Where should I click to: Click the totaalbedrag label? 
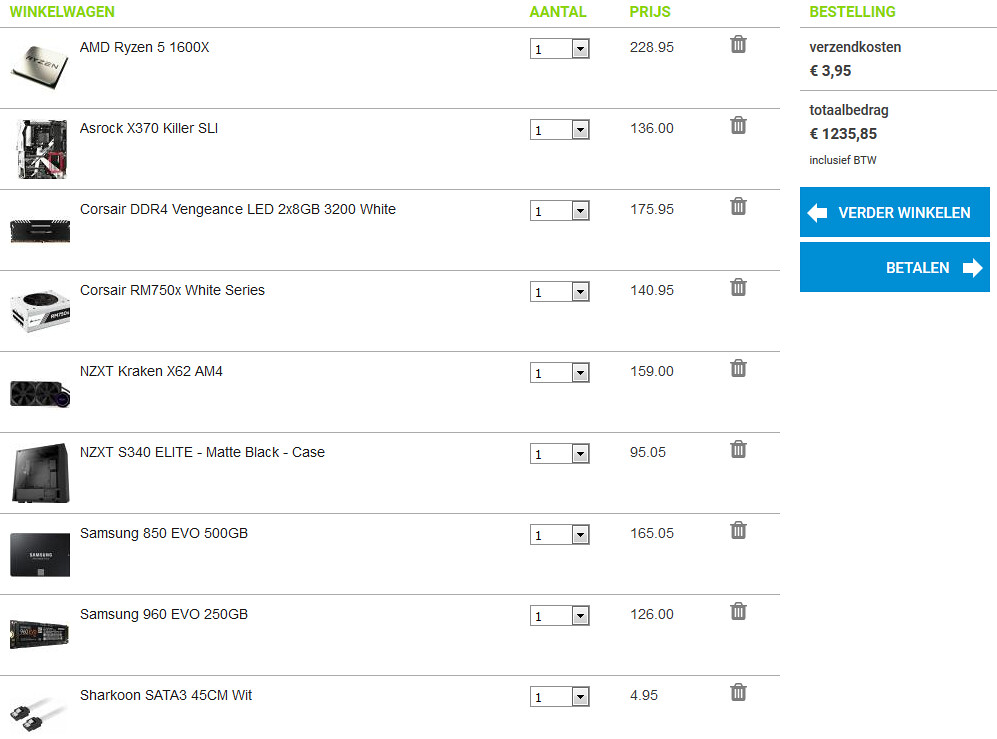click(x=849, y=110)
